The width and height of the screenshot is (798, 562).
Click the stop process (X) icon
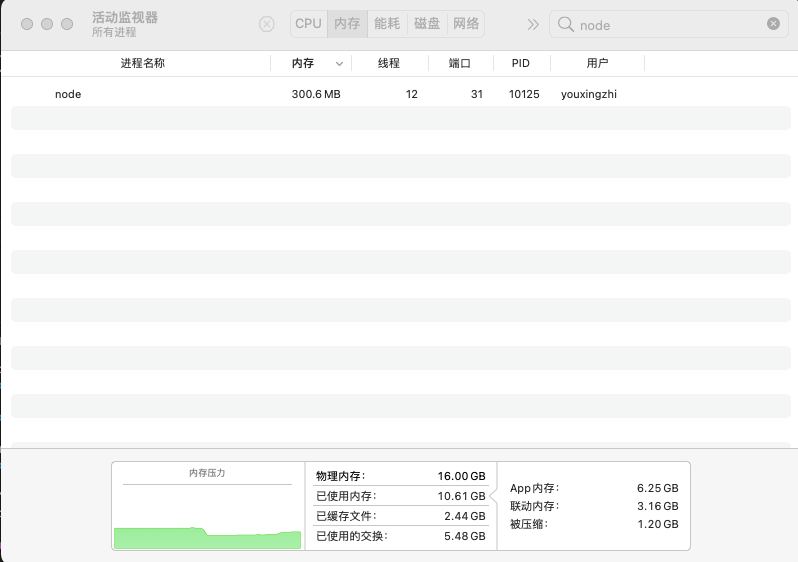point(267,24)
